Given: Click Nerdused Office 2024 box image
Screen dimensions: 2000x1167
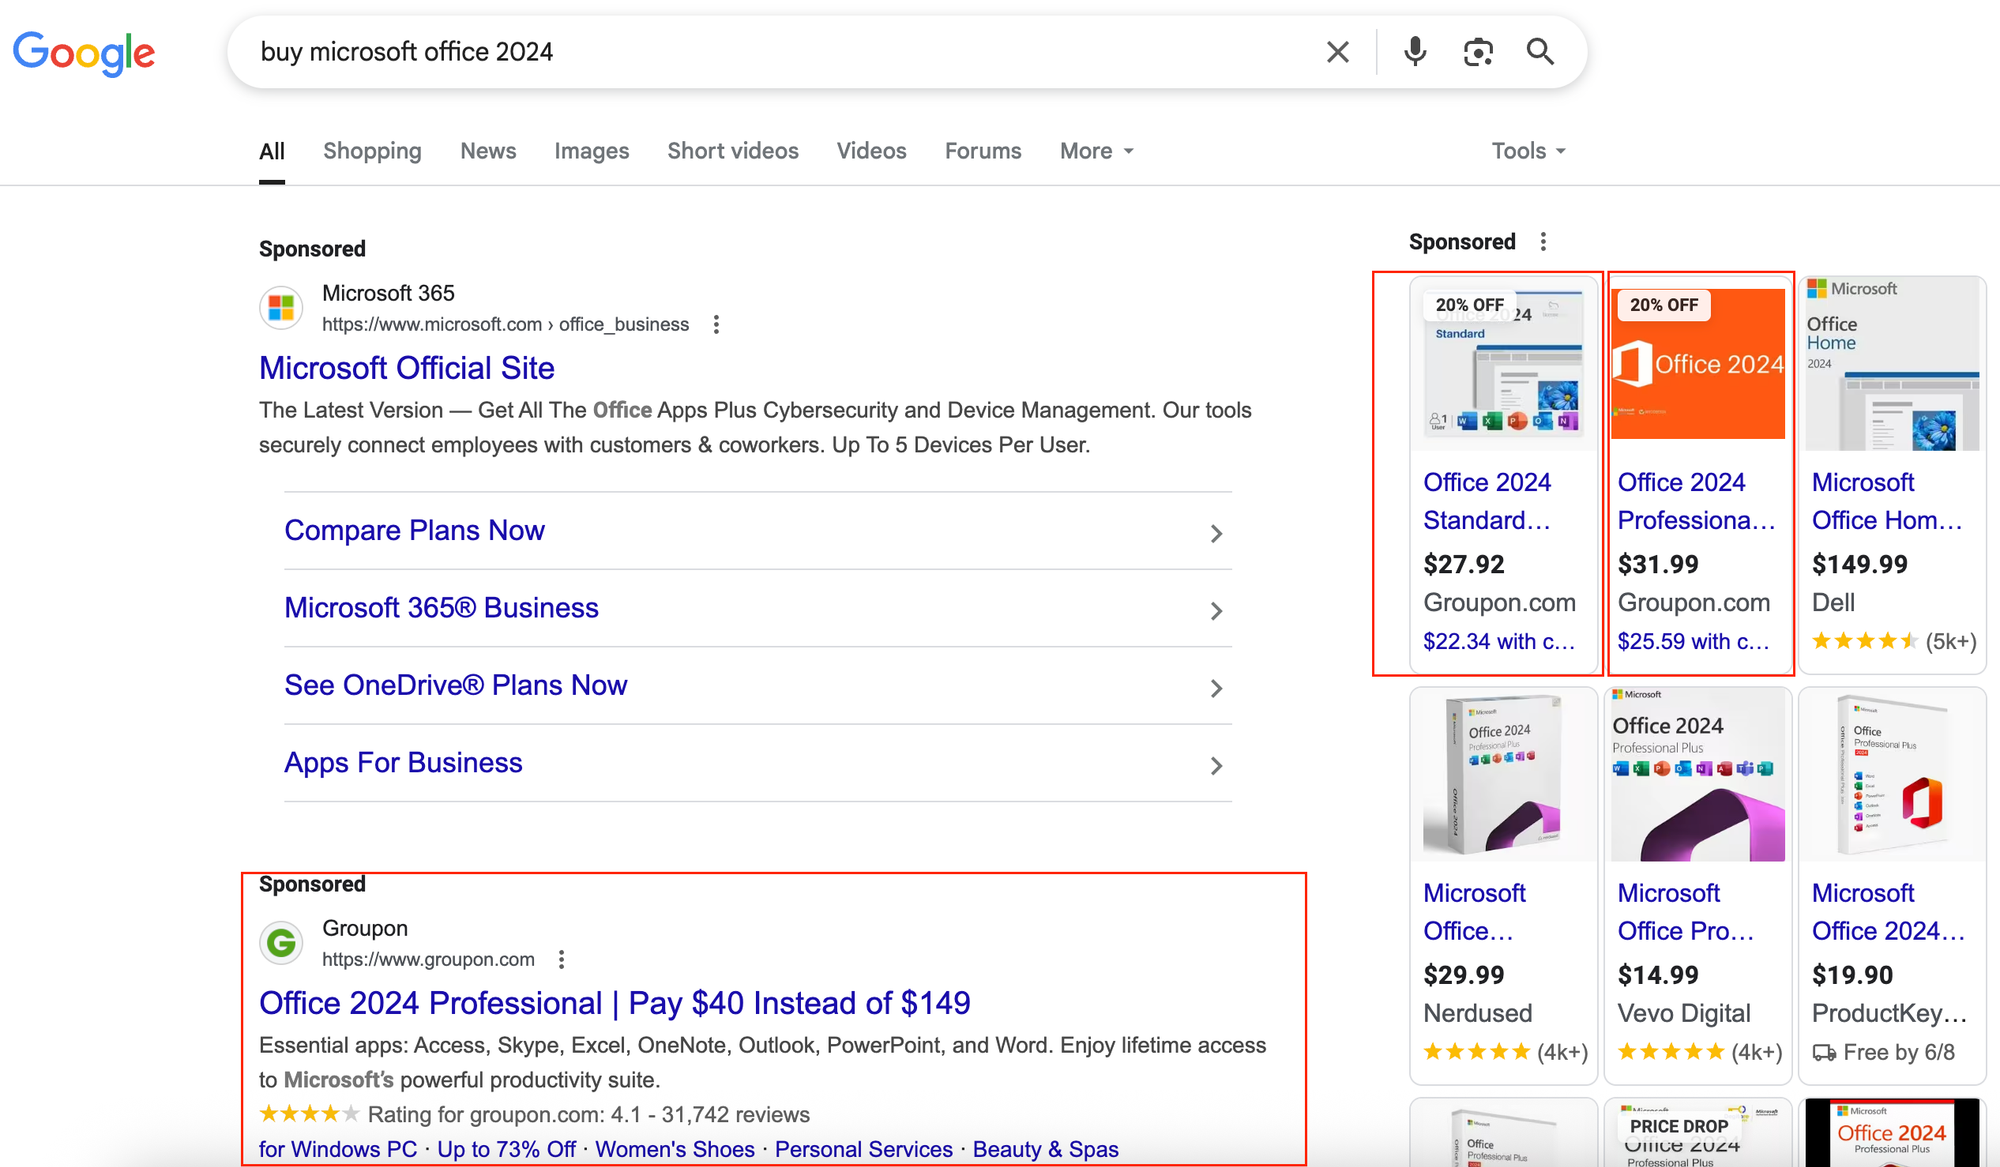Looking at the screenshot, I should (1503, 774).
